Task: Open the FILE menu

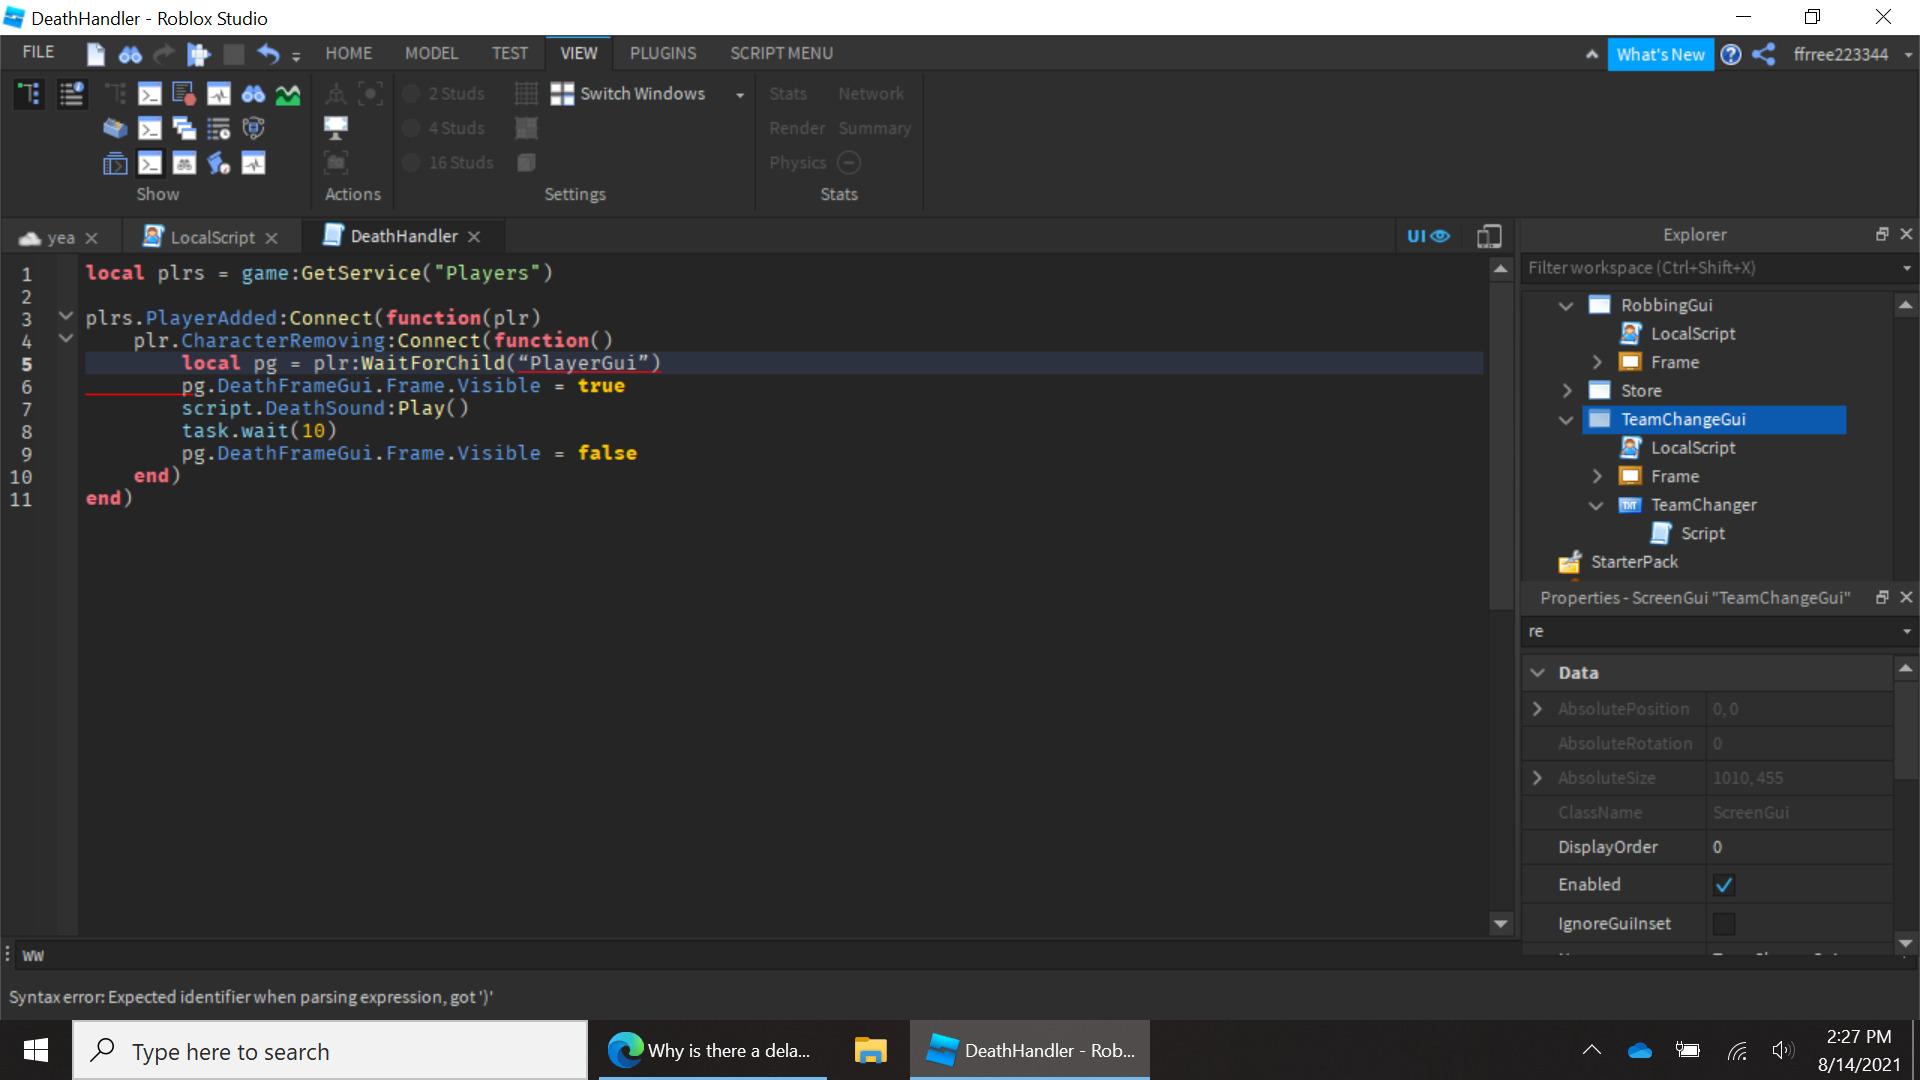Action: pyautogui.click(x=38, y=52)
